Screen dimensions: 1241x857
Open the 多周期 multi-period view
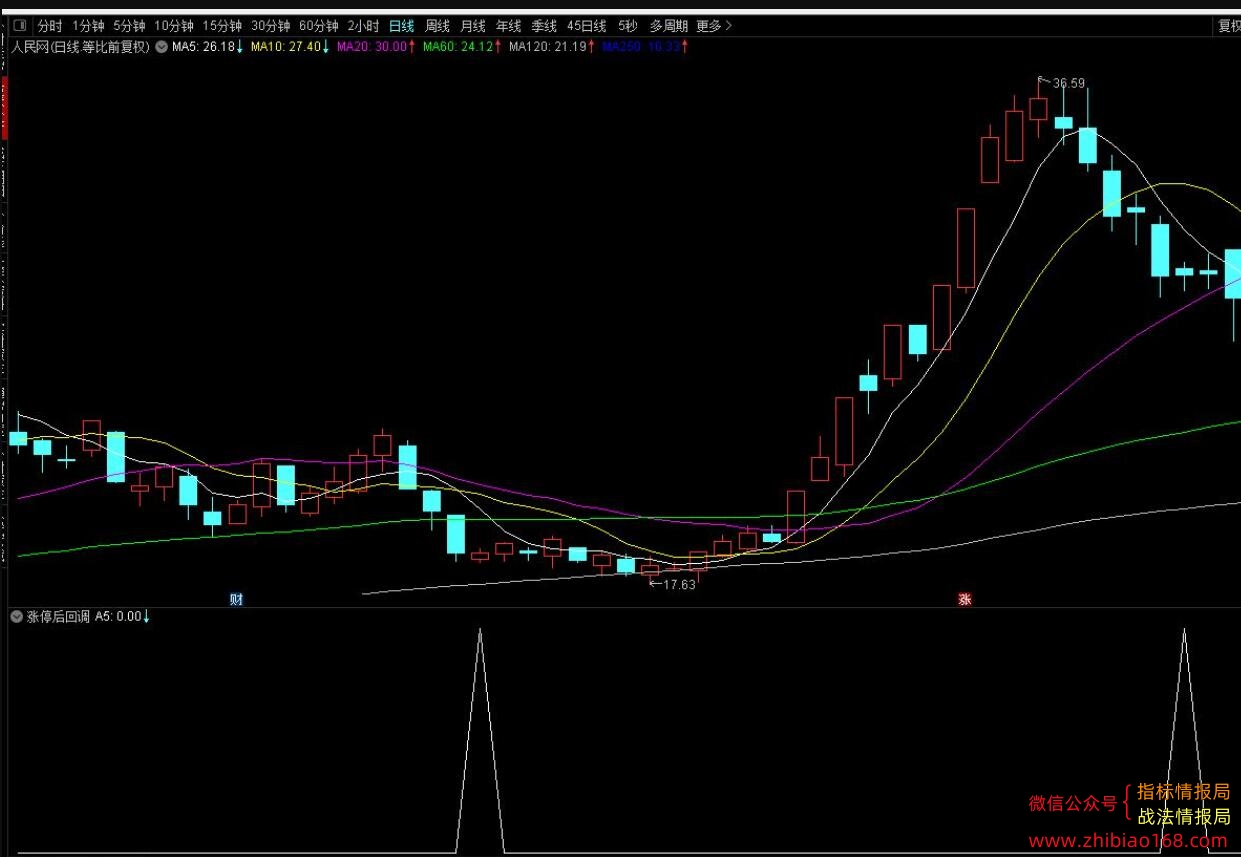[x=668, y=26]
